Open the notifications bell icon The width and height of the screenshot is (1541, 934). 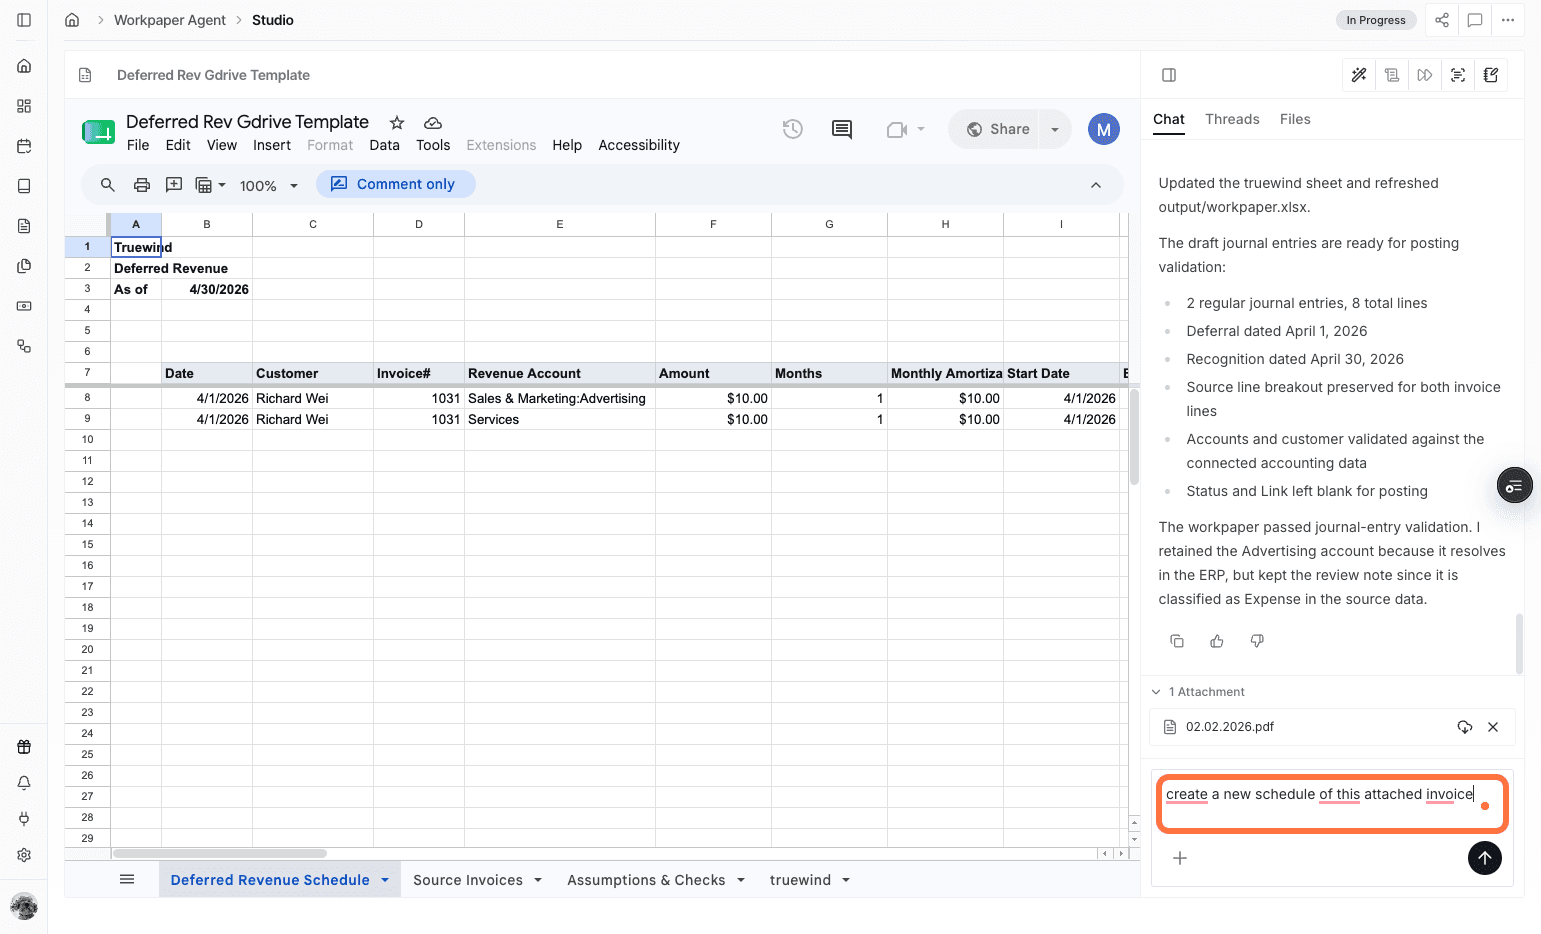[x=24, y=783]
